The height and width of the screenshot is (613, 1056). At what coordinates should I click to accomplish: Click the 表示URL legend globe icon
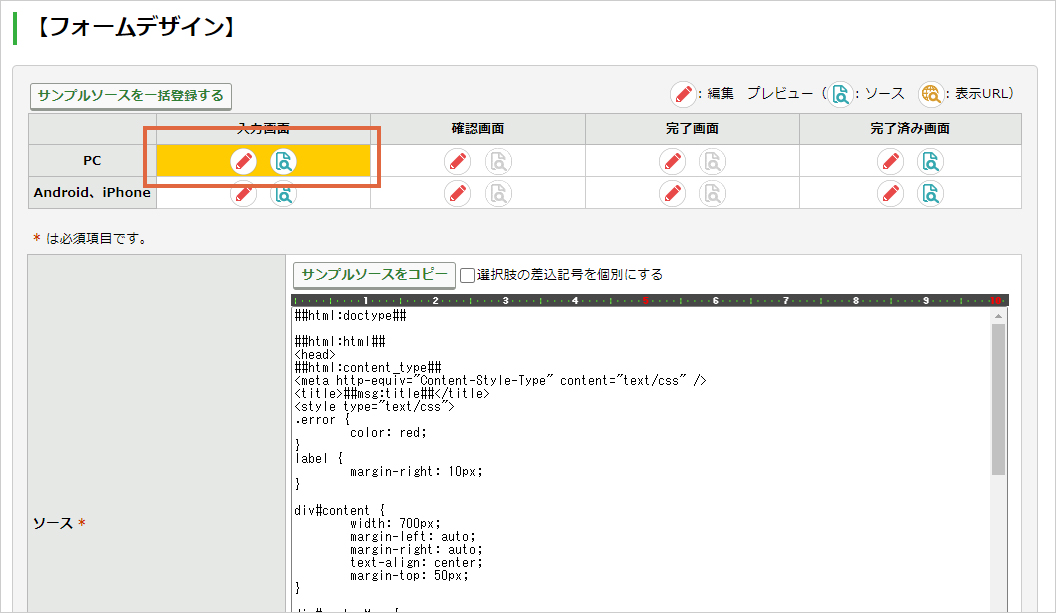(x=931, y=94)
